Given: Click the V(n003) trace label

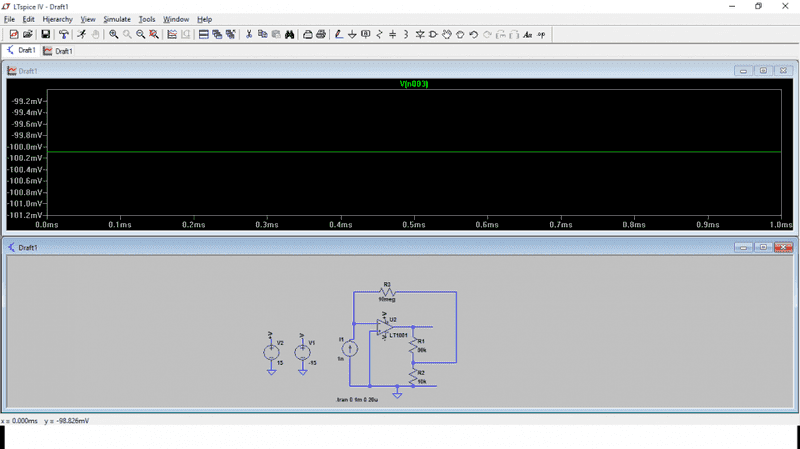Looking at the screenshot, I should tap(413, 84).
